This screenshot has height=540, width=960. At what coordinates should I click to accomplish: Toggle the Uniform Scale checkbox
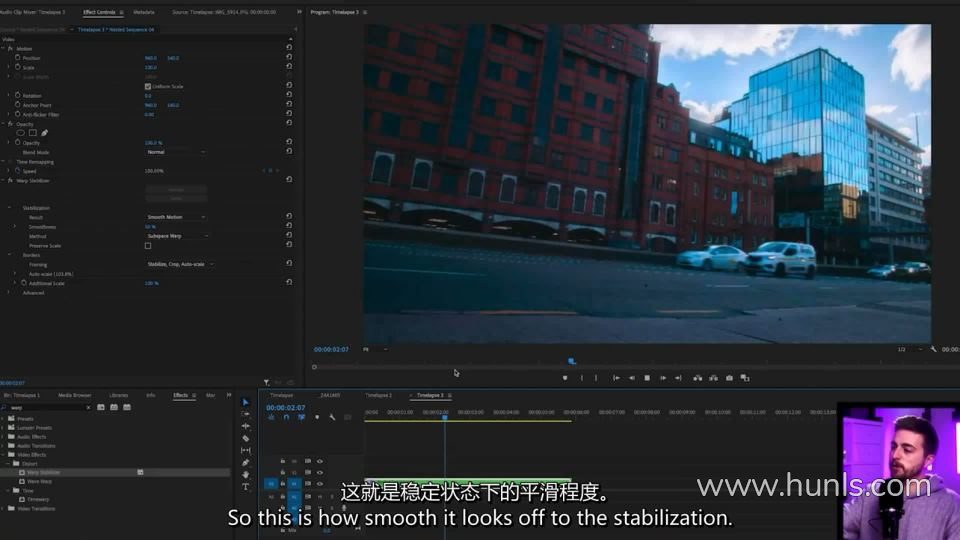(148, 86)
